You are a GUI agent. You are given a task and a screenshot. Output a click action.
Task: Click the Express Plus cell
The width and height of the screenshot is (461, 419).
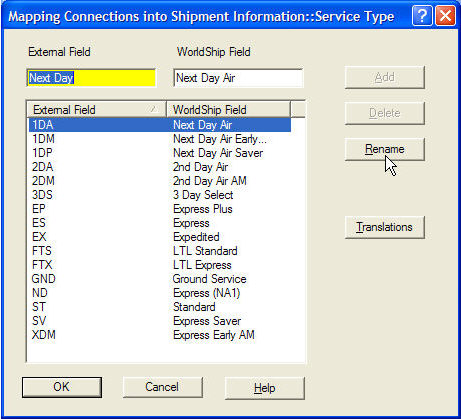203,209
